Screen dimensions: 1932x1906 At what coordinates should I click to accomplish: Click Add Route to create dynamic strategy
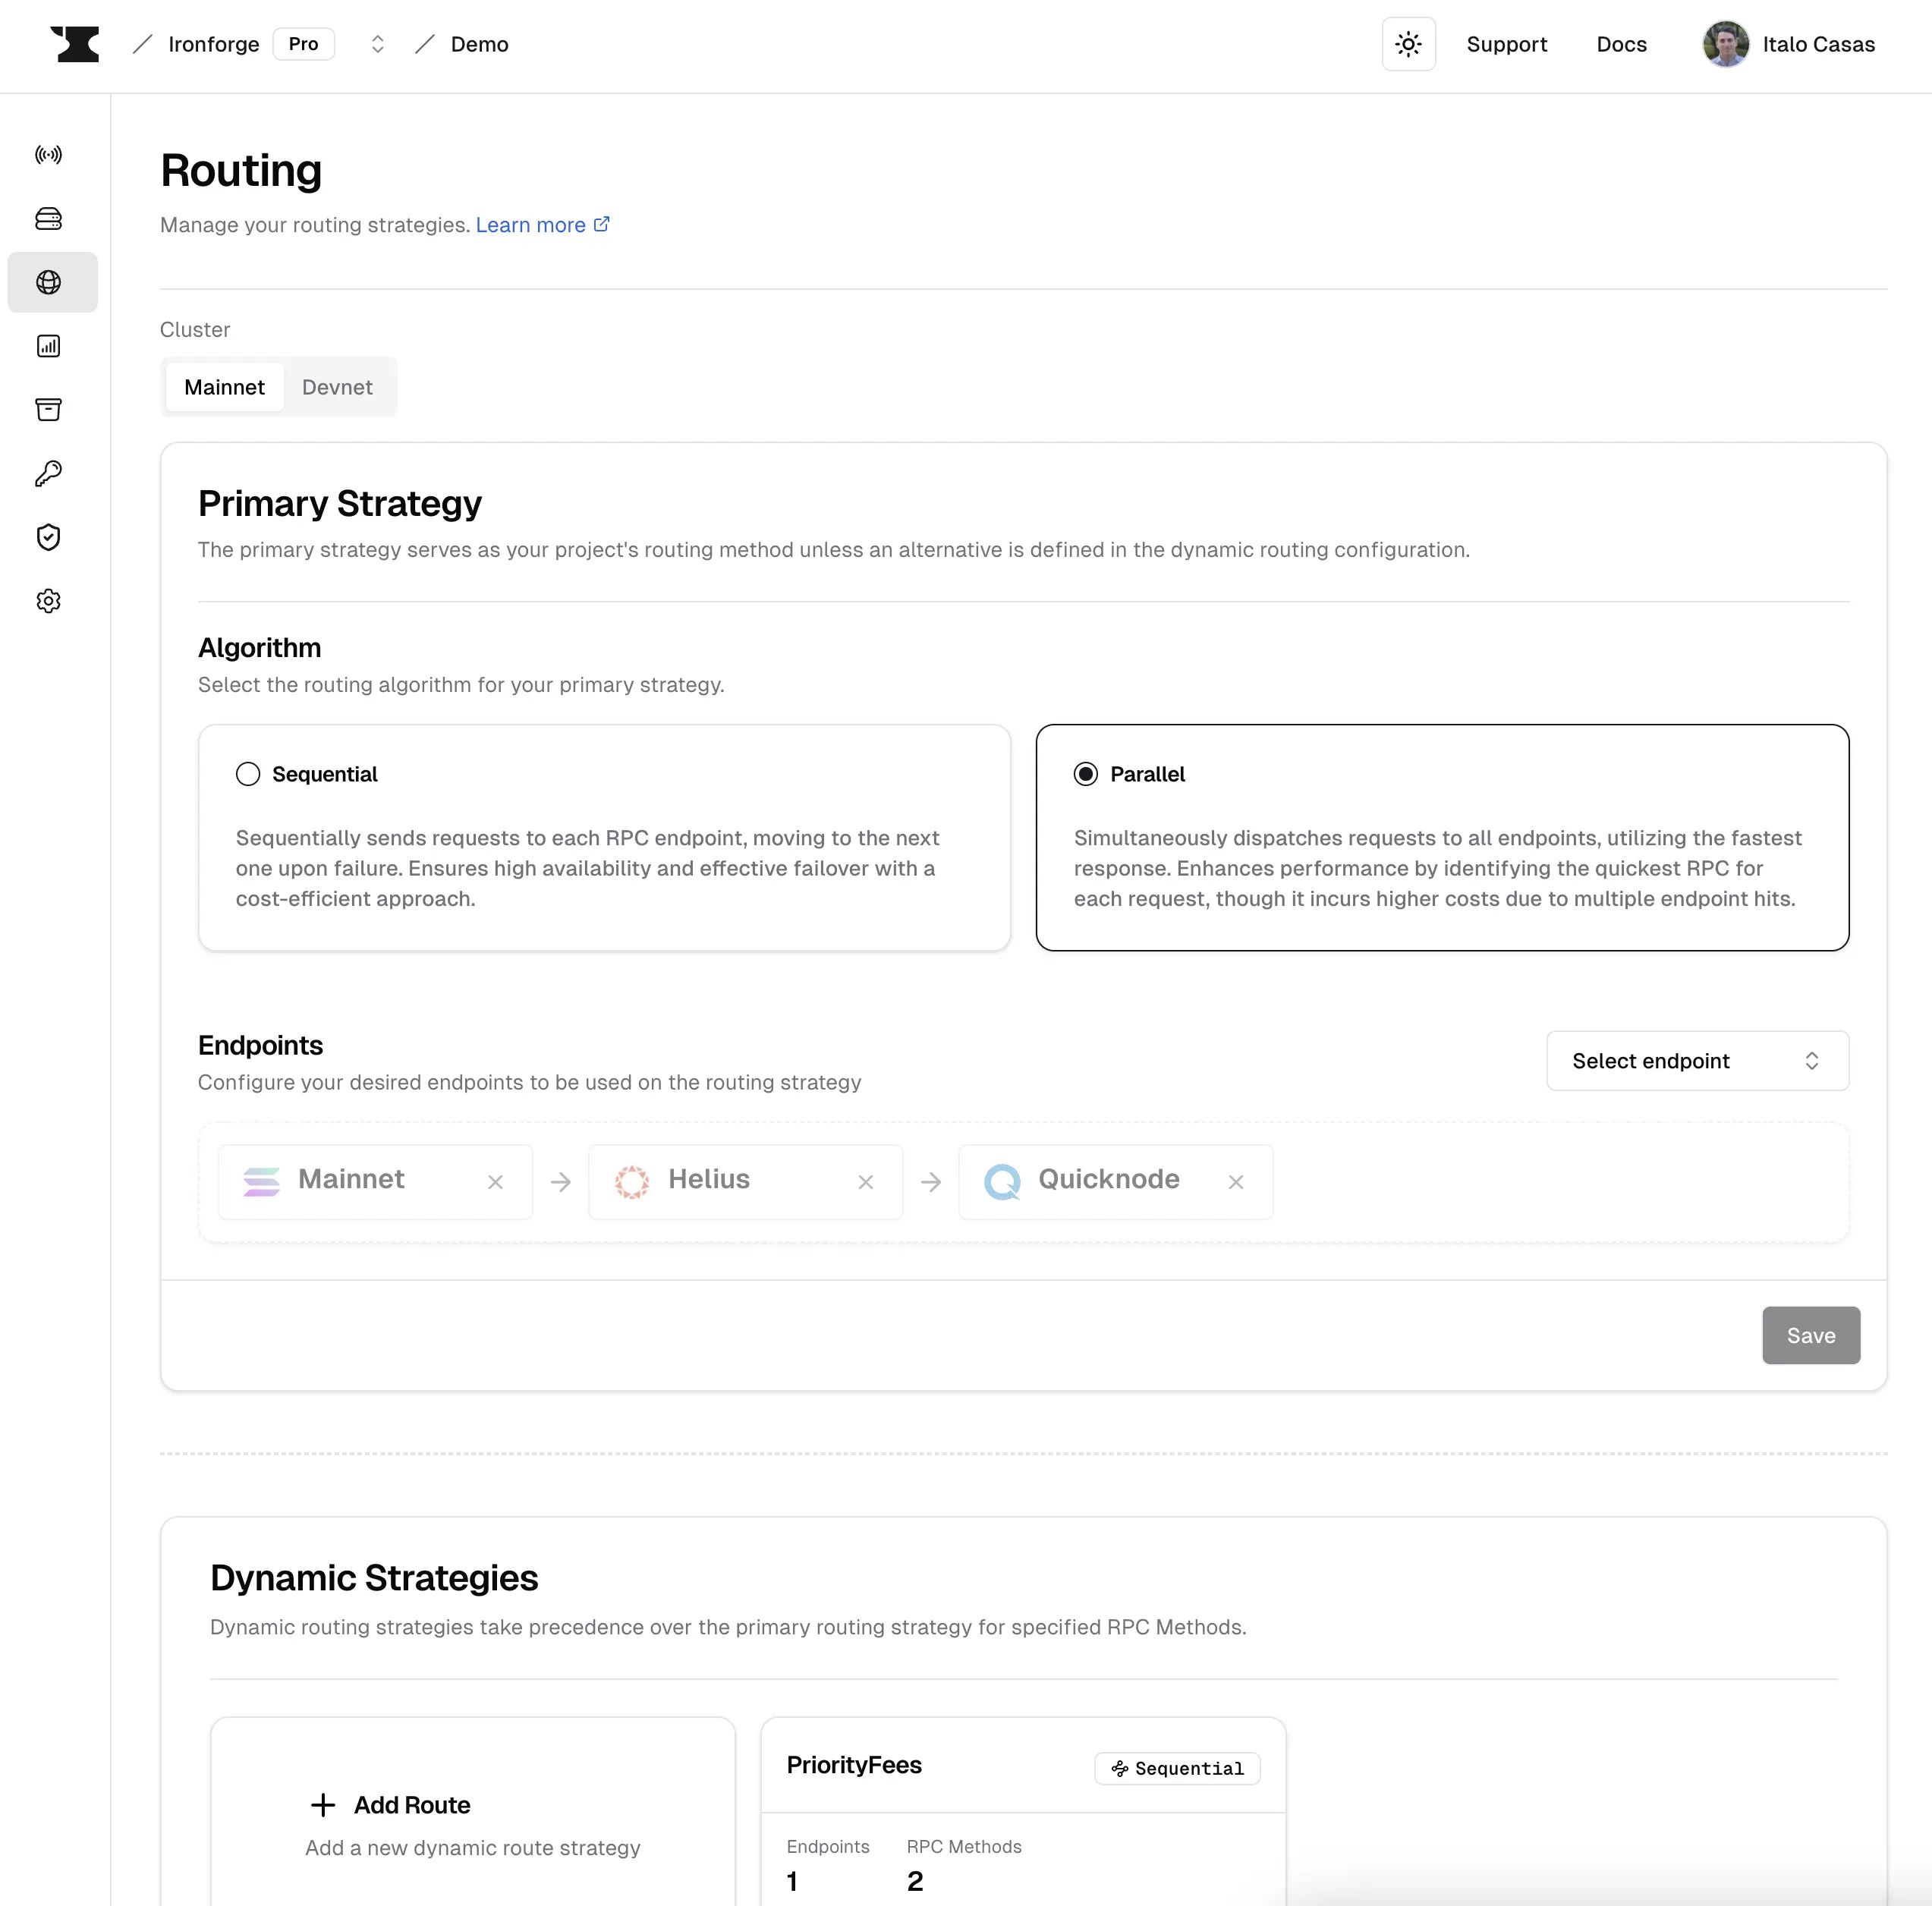pos(390,1805)
